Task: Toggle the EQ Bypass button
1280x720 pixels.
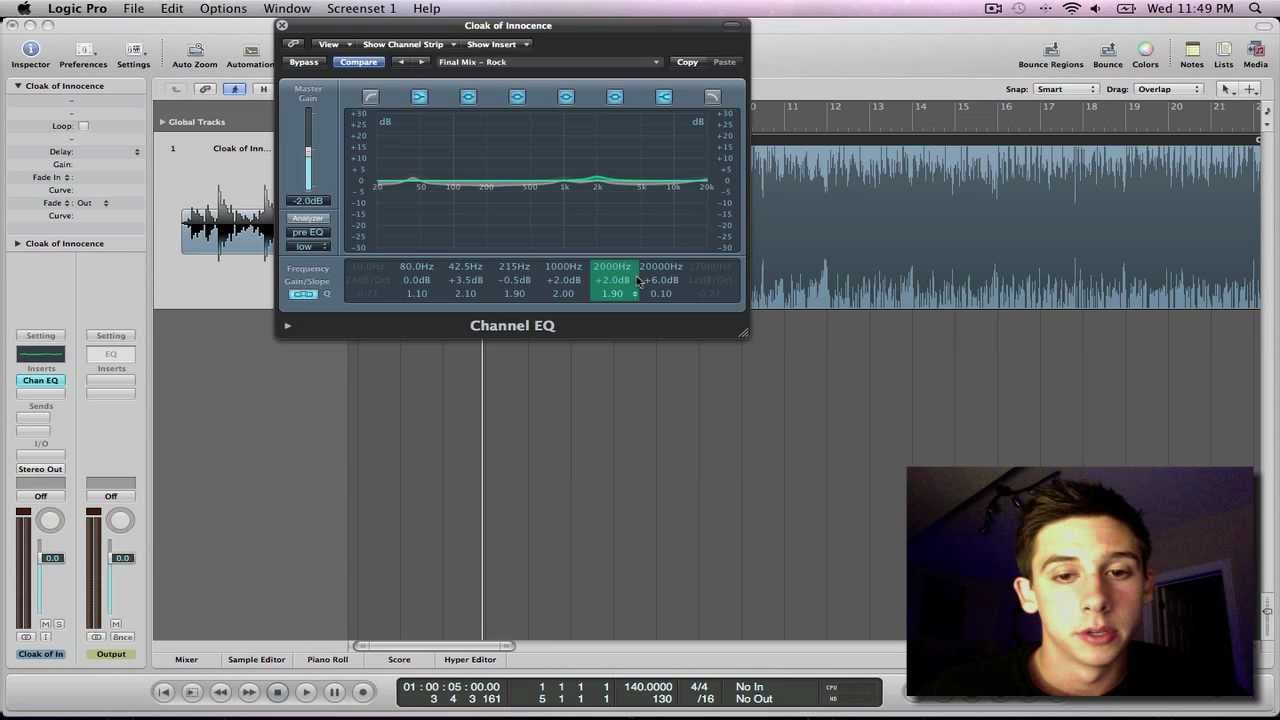Action: [x=304, y=62]
